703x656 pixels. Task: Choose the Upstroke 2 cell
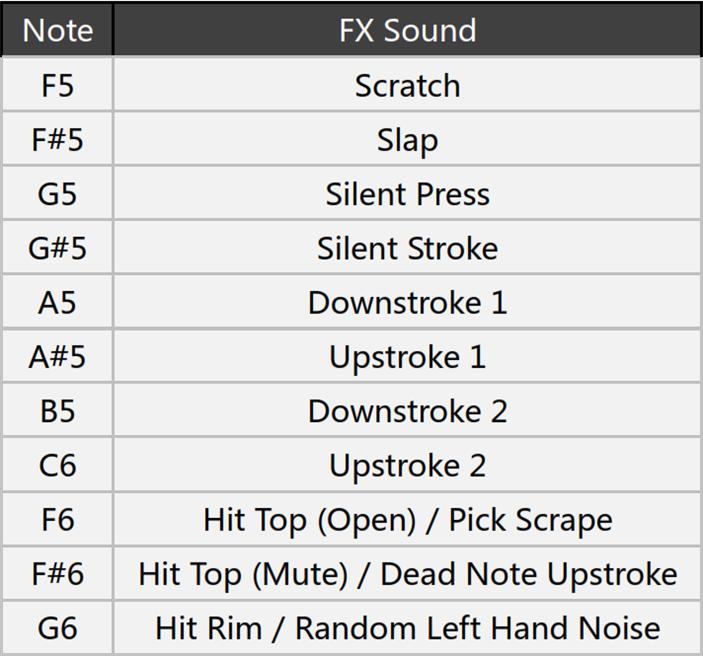407,465
